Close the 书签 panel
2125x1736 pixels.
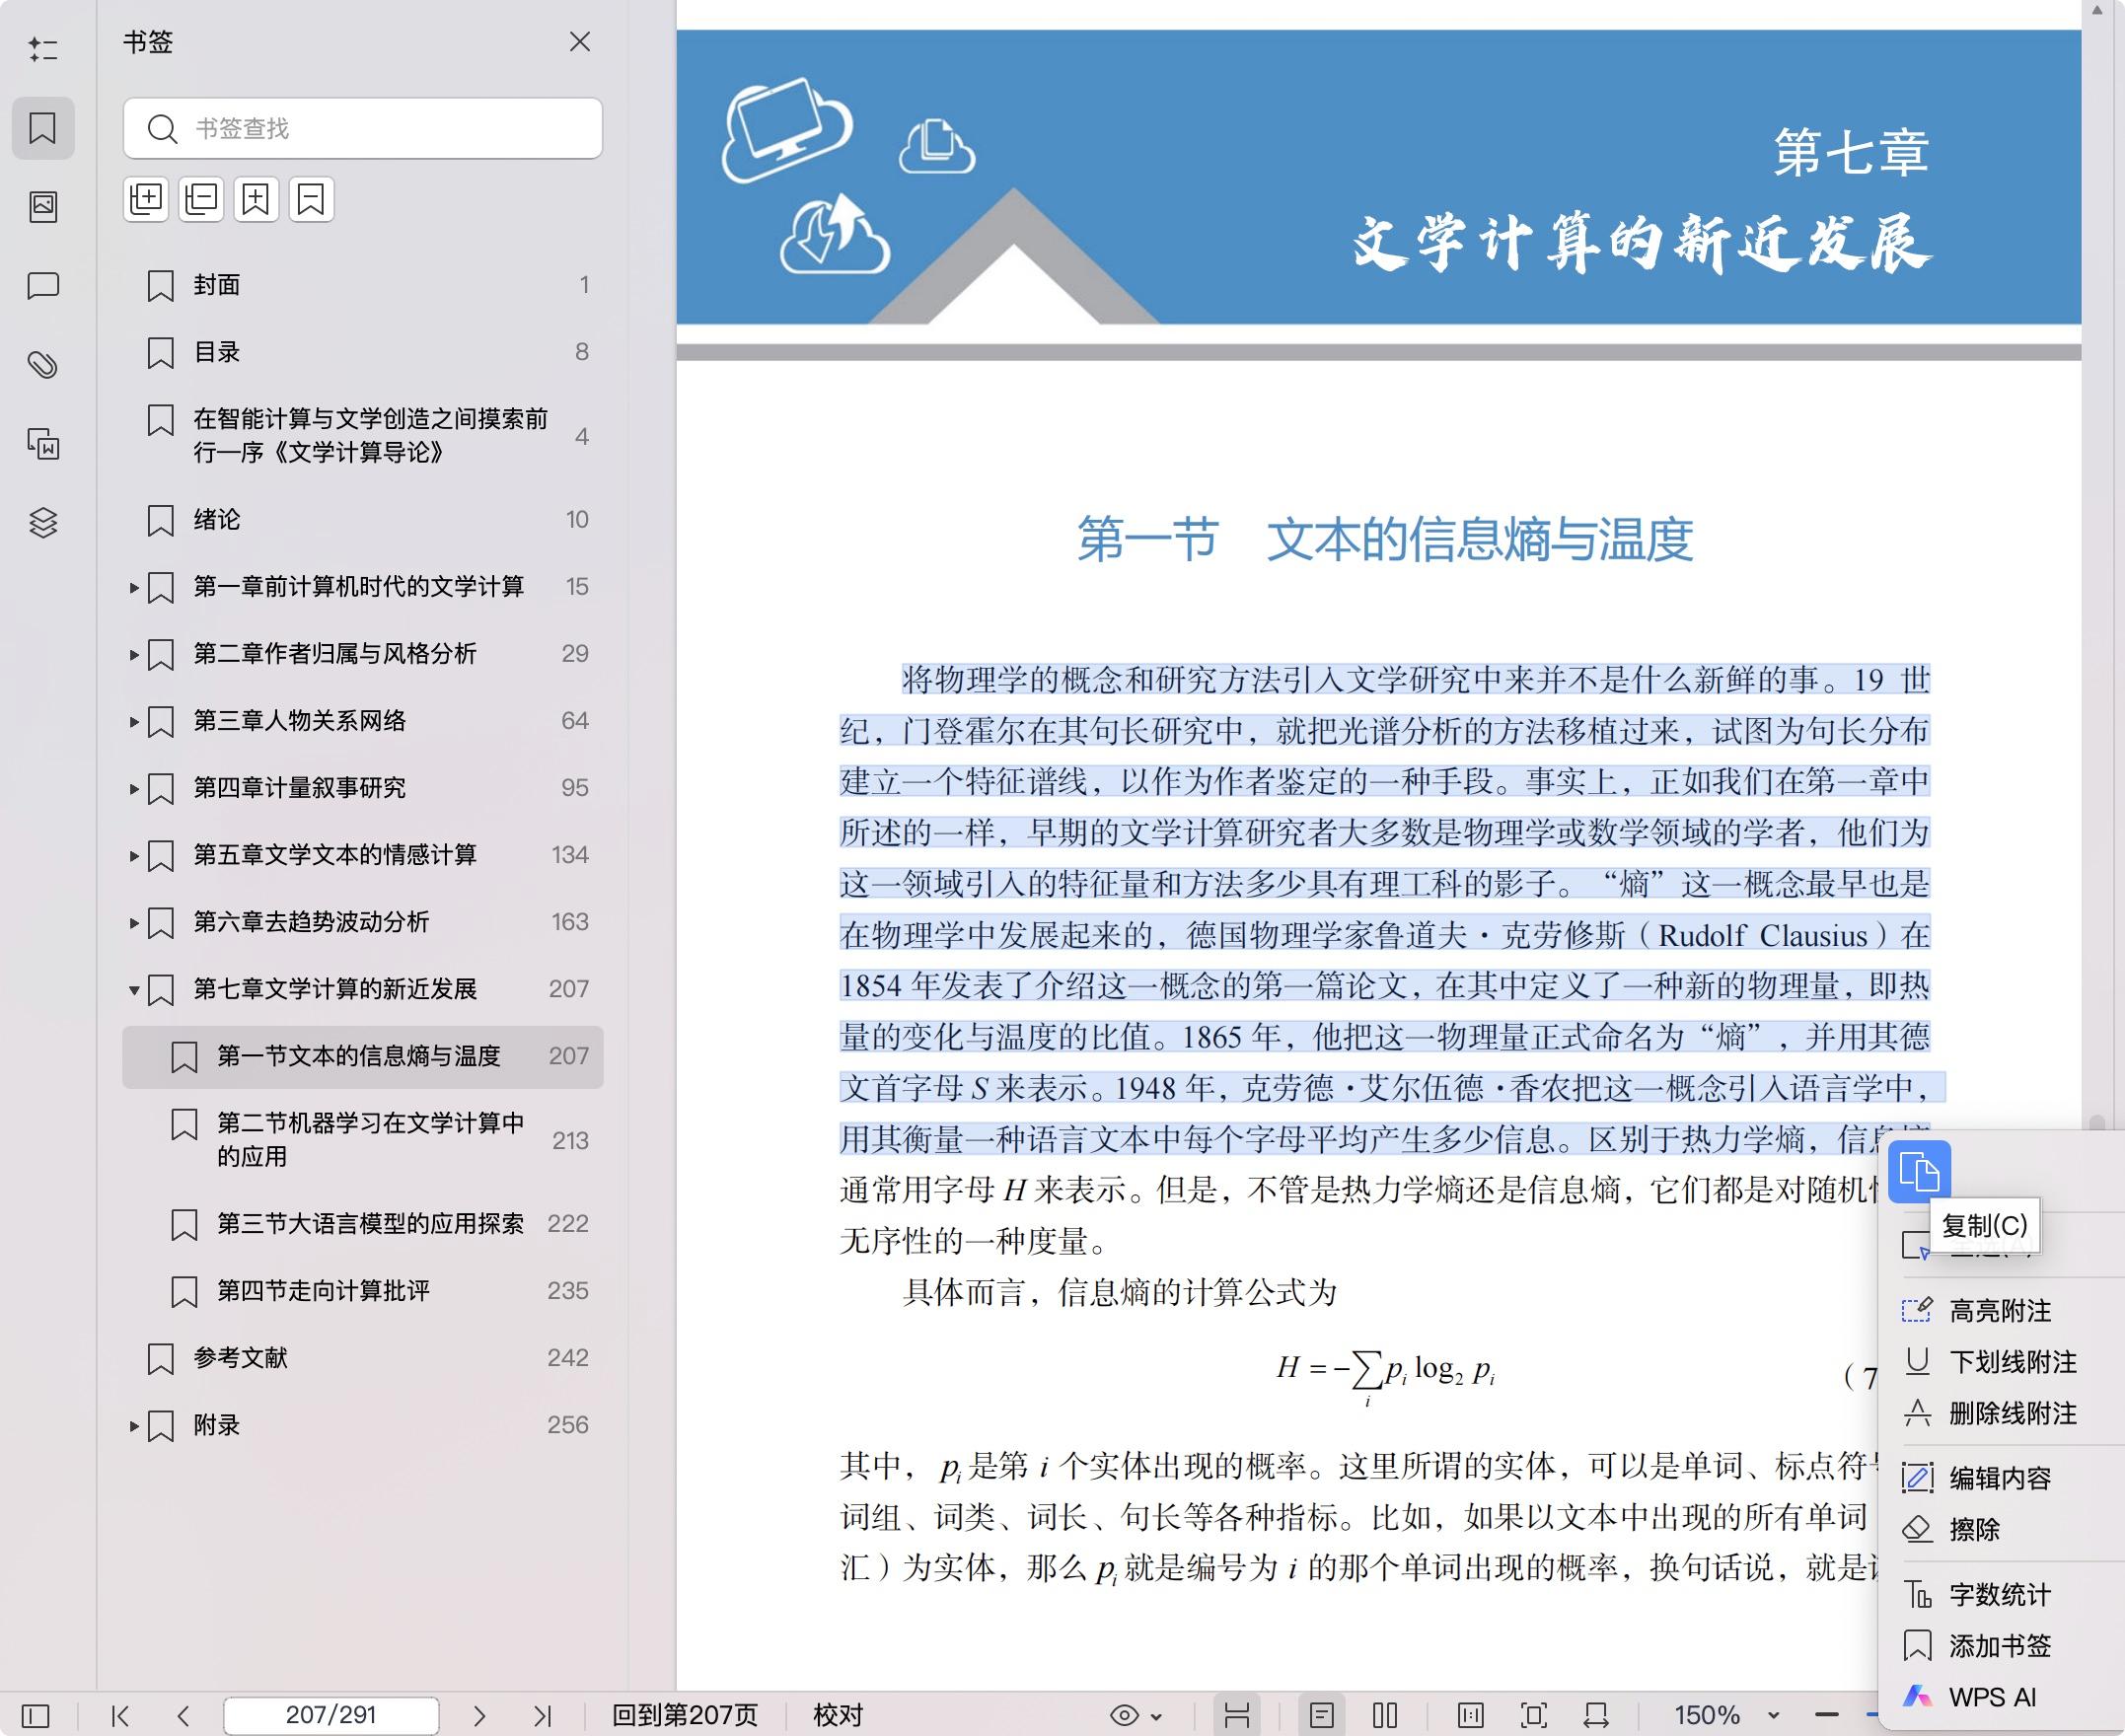click(580, 42)
